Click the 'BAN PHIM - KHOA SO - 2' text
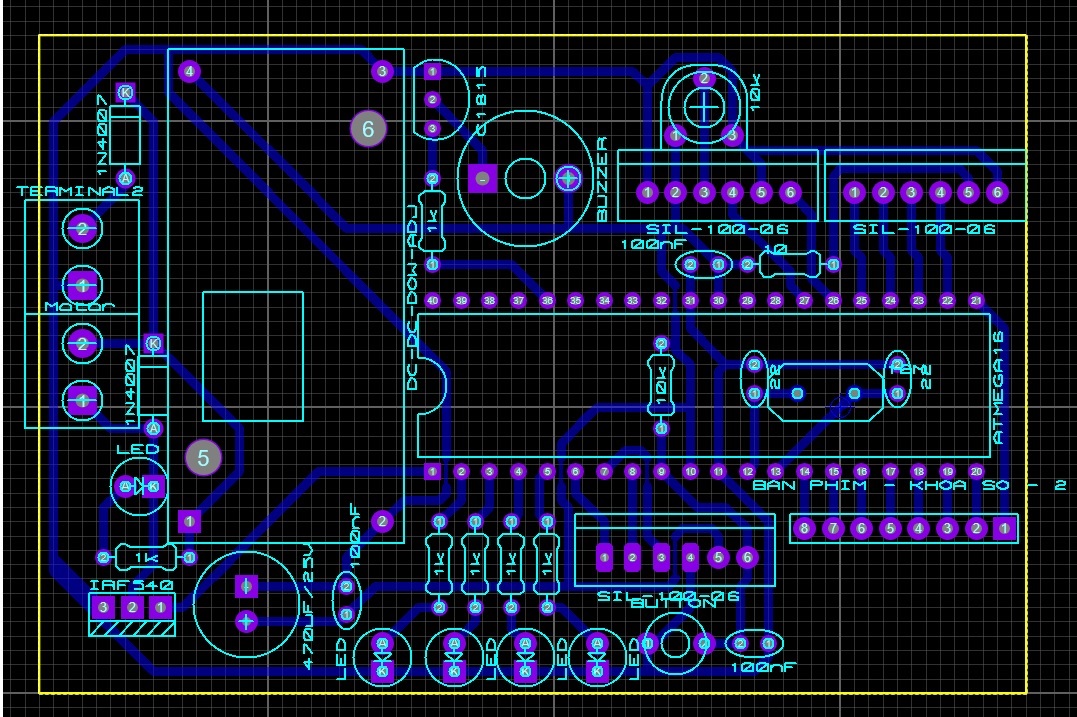 [x=910, y=486]
